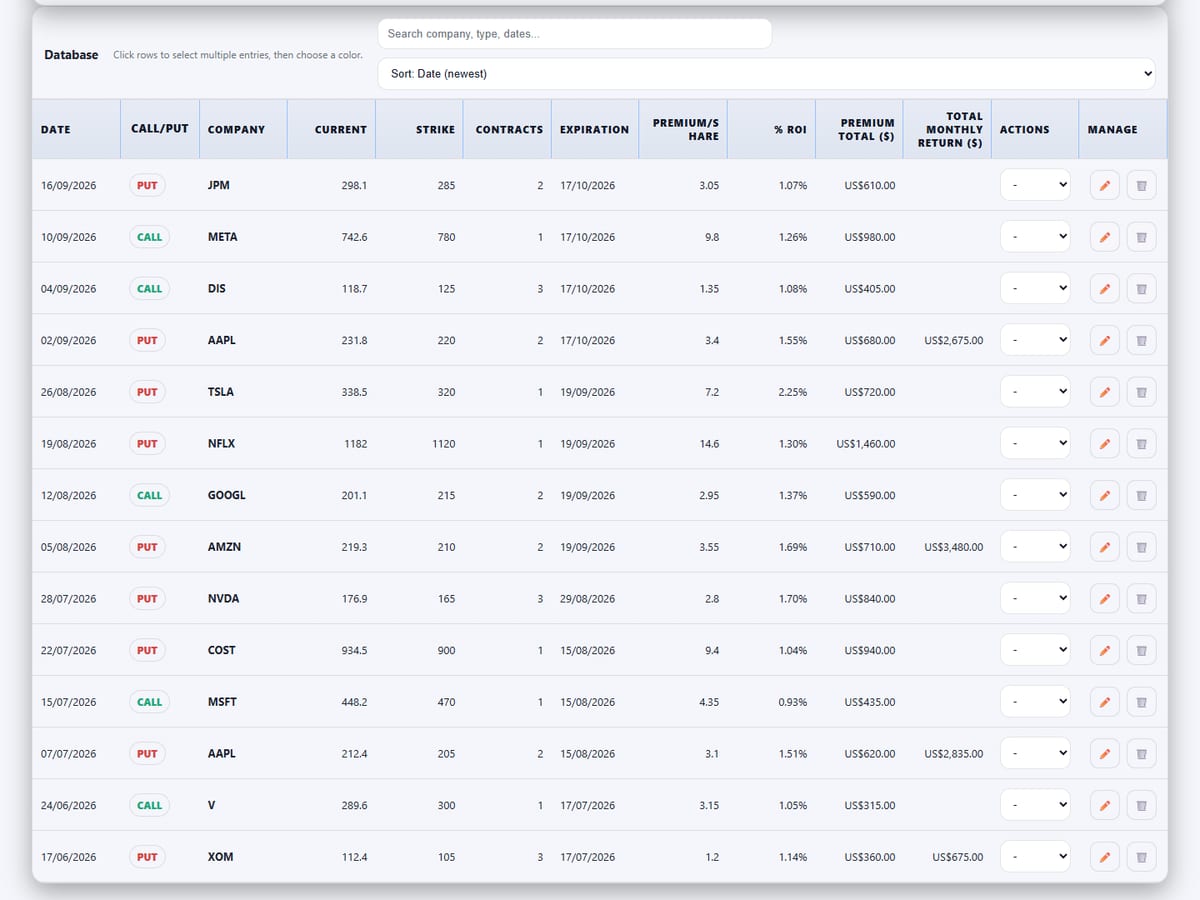
Task: Click the PREMIUM TOTAL ($) column header
Action: pos(859,129)
